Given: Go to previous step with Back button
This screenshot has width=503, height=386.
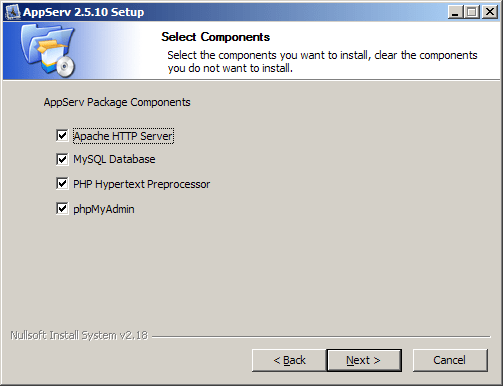Looking at the screenshot, I should tap(289, 360).
